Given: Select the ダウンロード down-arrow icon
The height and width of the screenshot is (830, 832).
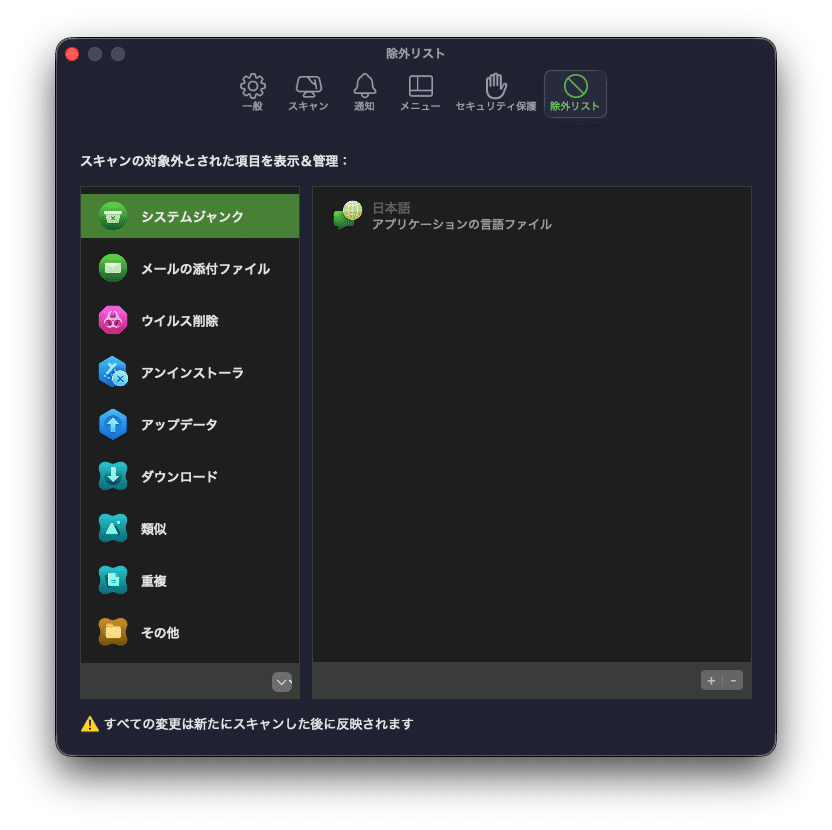Looking at the screenshot, I should coord(113,476).
